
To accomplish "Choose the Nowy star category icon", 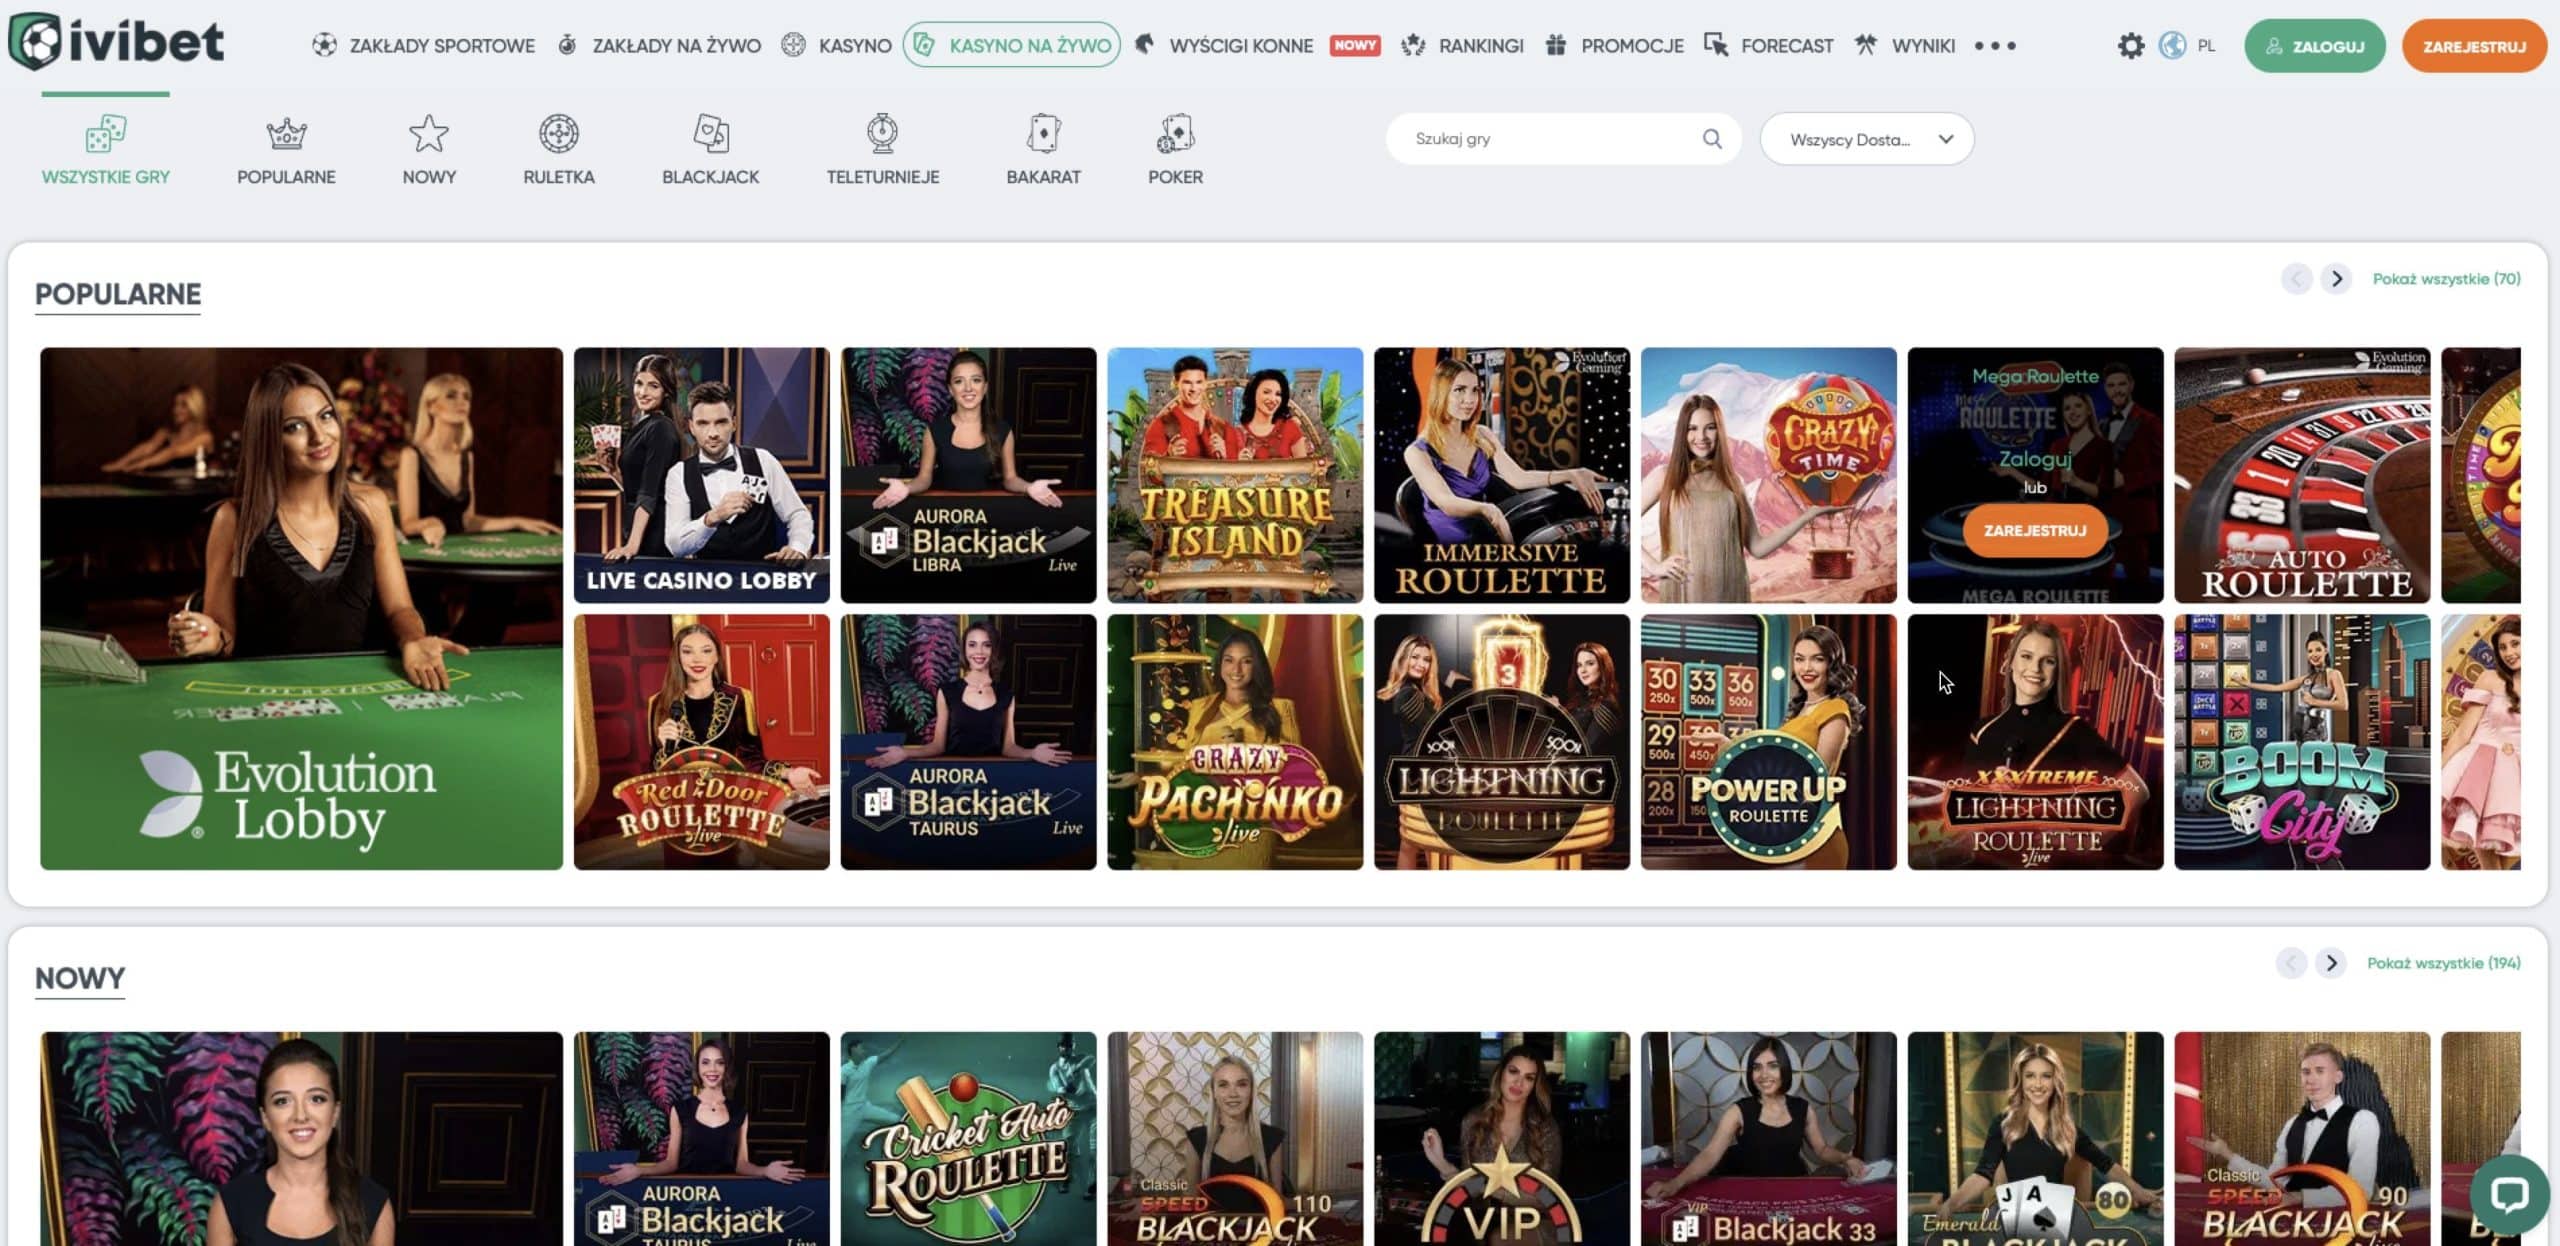I will 429,134.
